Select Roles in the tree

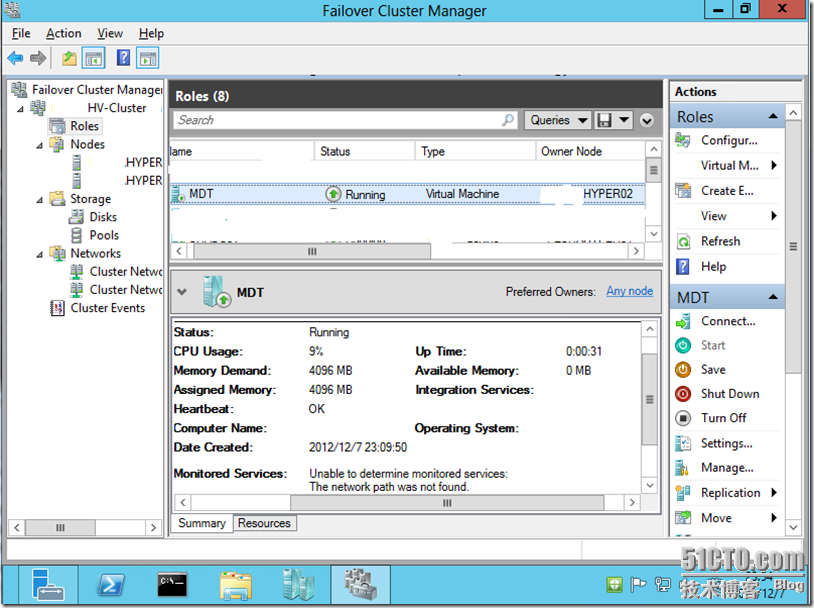(84, 126)
